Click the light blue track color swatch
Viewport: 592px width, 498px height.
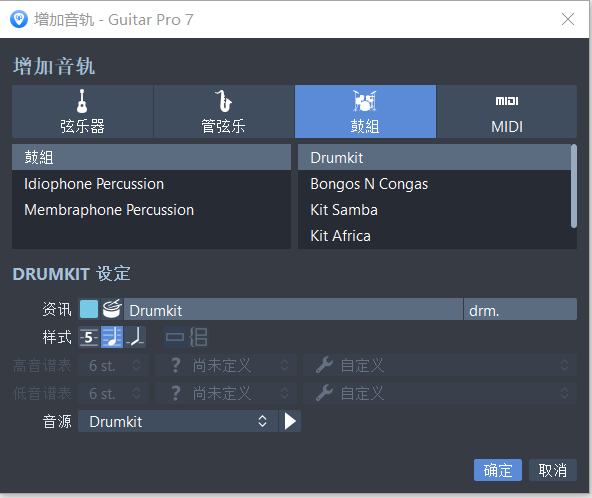89,309
